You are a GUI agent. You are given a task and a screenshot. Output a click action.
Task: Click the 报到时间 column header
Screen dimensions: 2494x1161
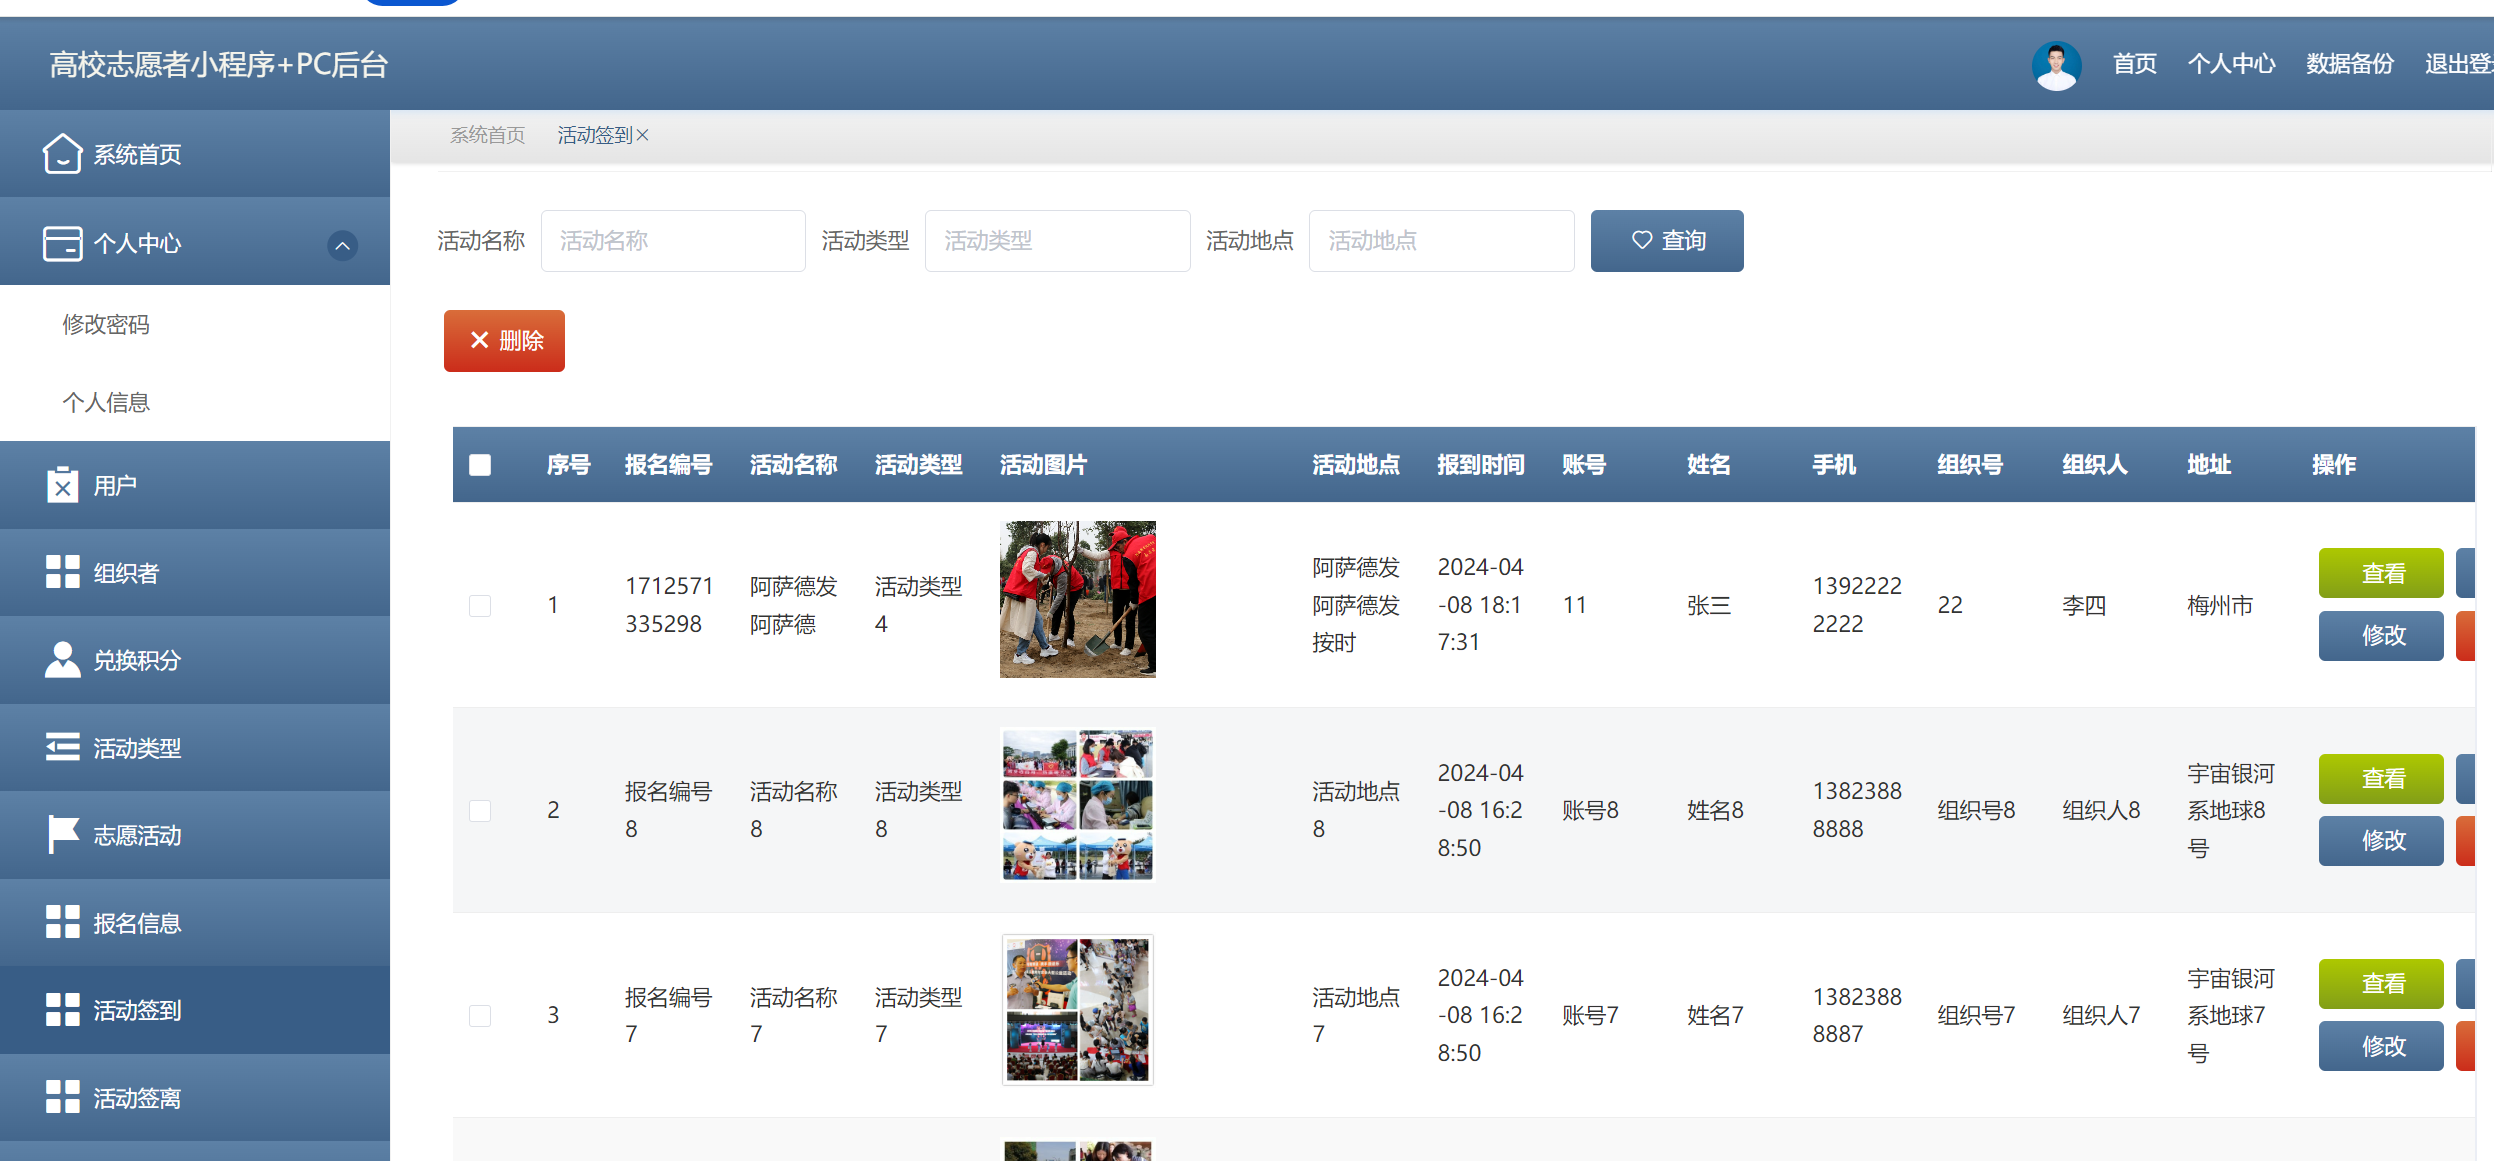(1481, 465)
